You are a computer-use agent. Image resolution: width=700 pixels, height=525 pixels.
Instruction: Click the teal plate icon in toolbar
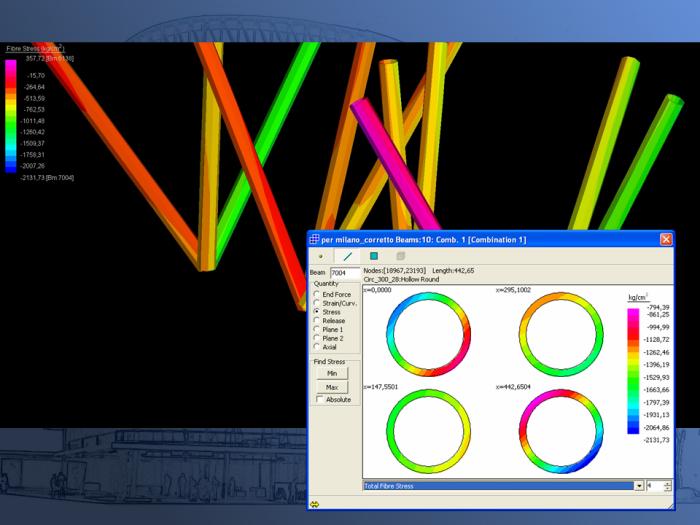(374, 256)
